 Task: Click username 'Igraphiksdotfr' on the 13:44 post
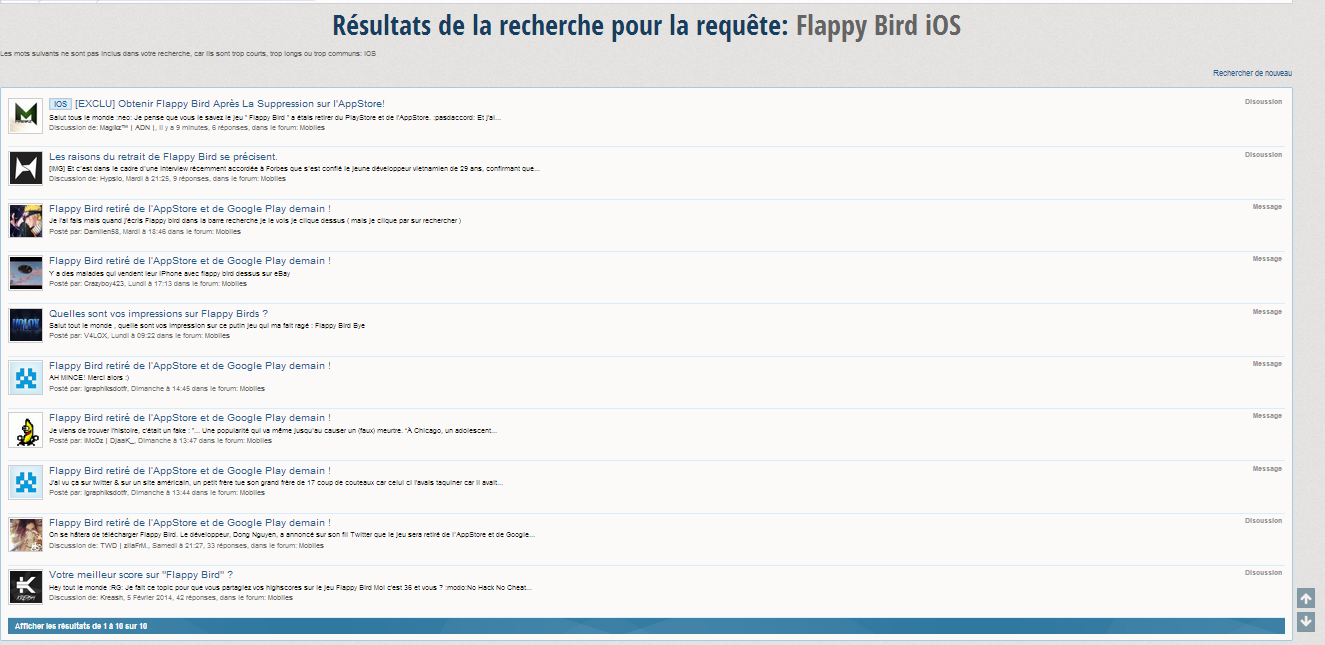click(x=106, y=492)
